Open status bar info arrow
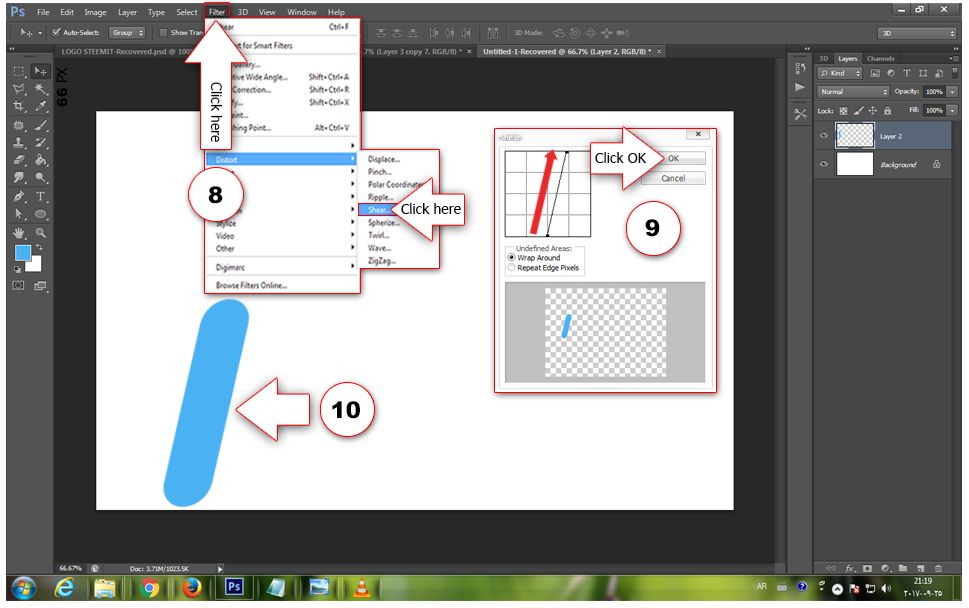The image size is (969, 608). (220, 568)
